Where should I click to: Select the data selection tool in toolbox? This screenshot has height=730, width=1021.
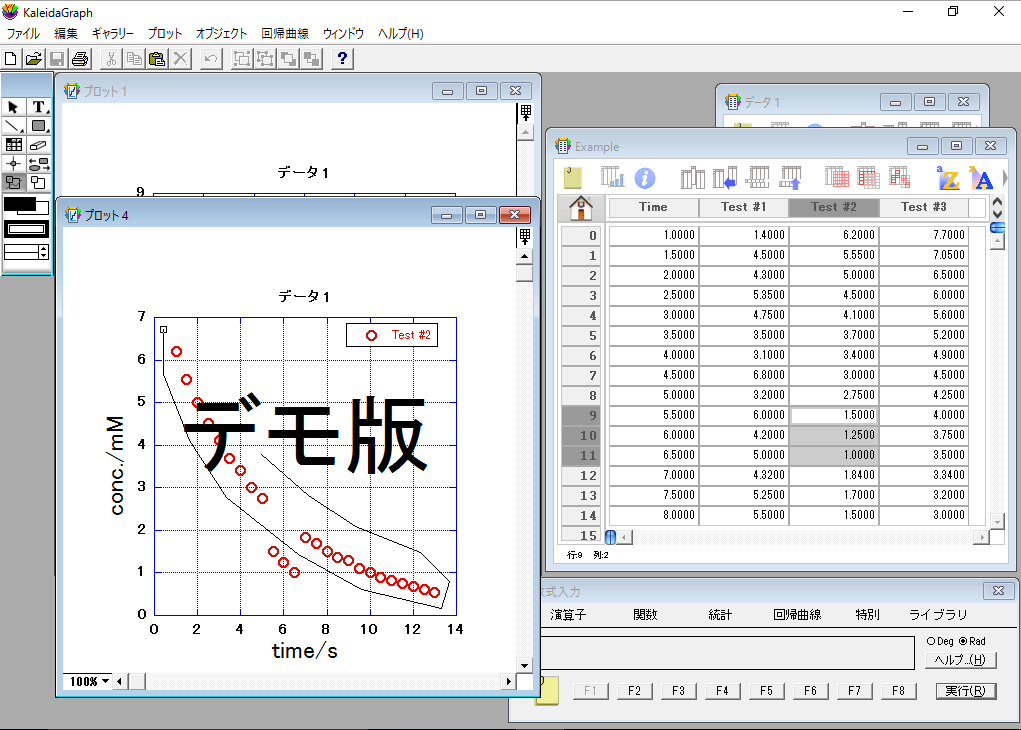point(13,182)
